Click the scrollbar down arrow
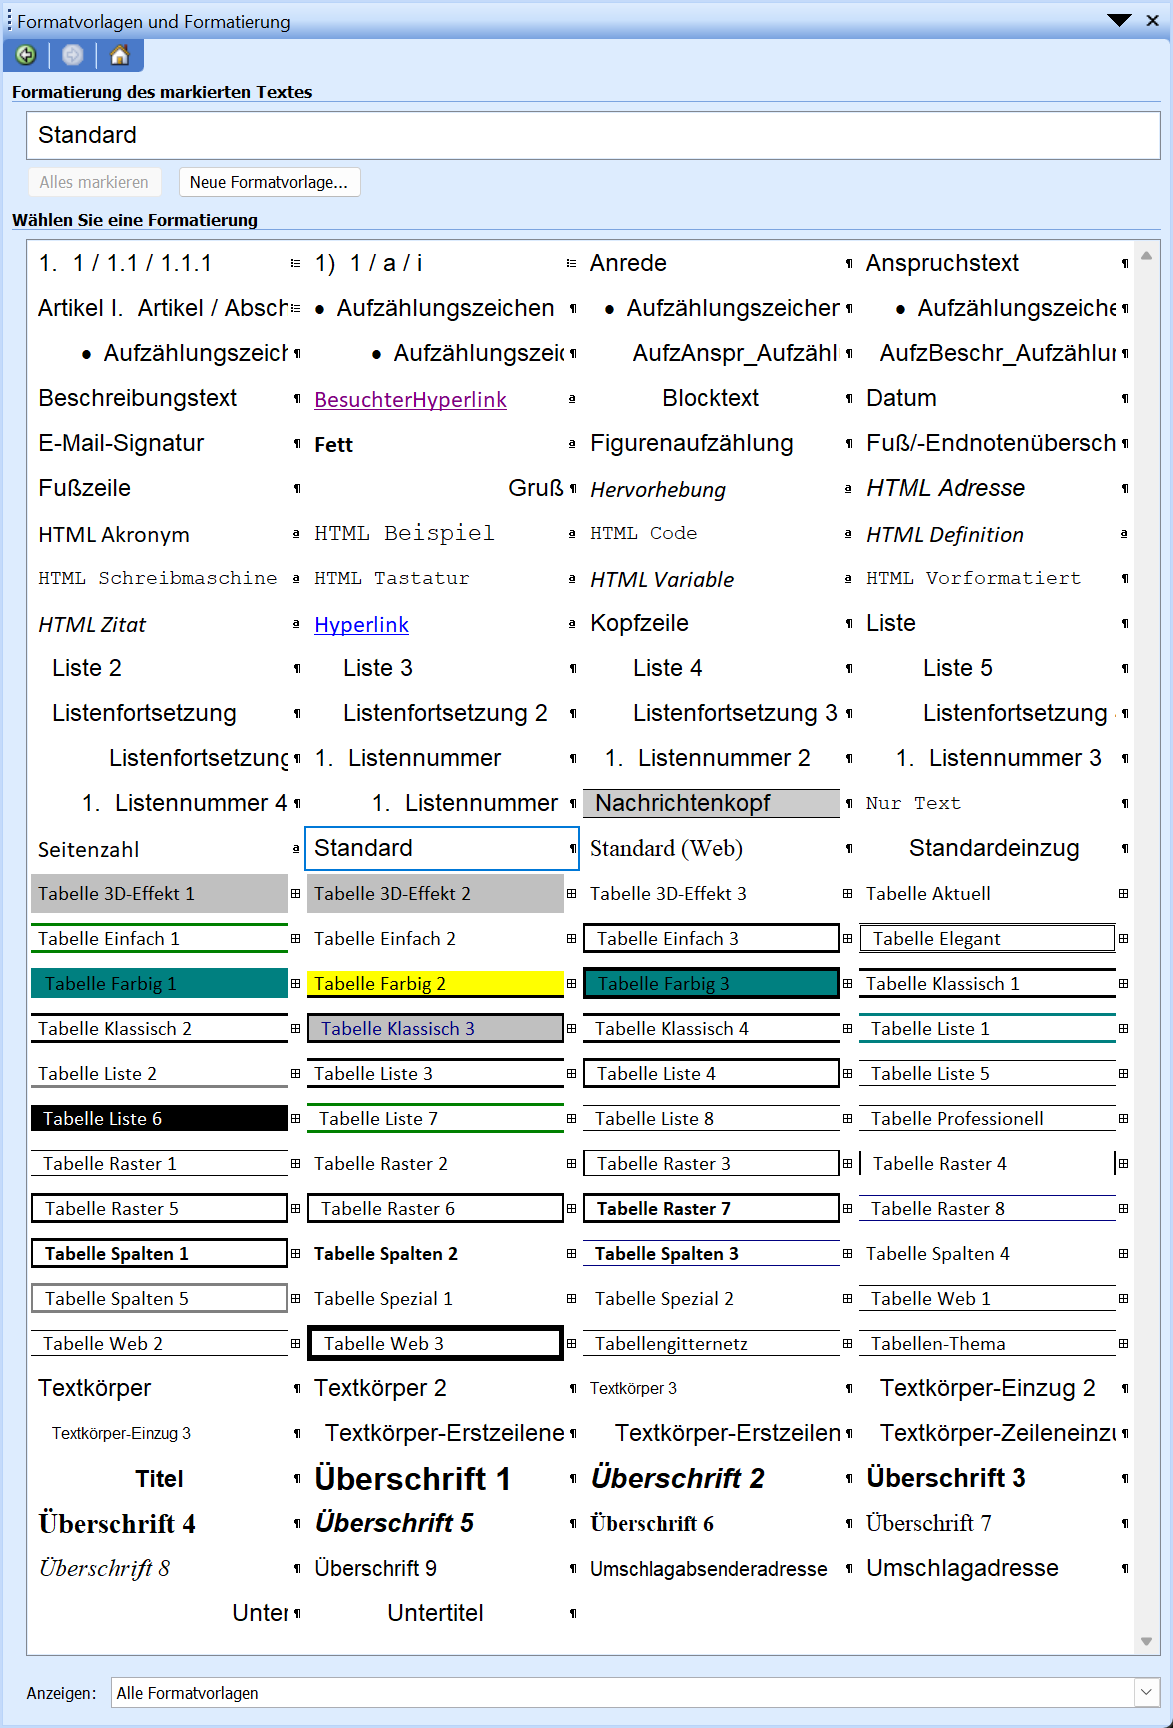Viewport: 1173px width, 1728px height. [x=1146, y=1641]
